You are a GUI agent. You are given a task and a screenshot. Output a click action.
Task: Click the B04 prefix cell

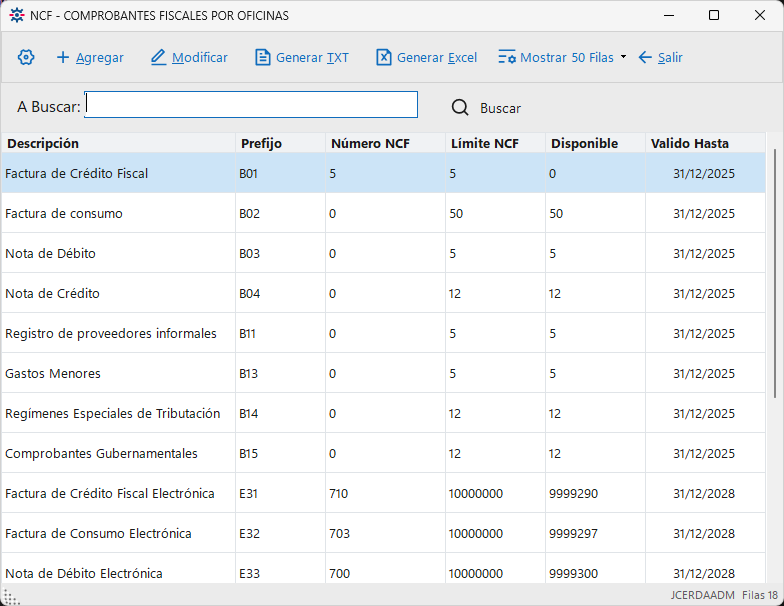click(280, 293)
